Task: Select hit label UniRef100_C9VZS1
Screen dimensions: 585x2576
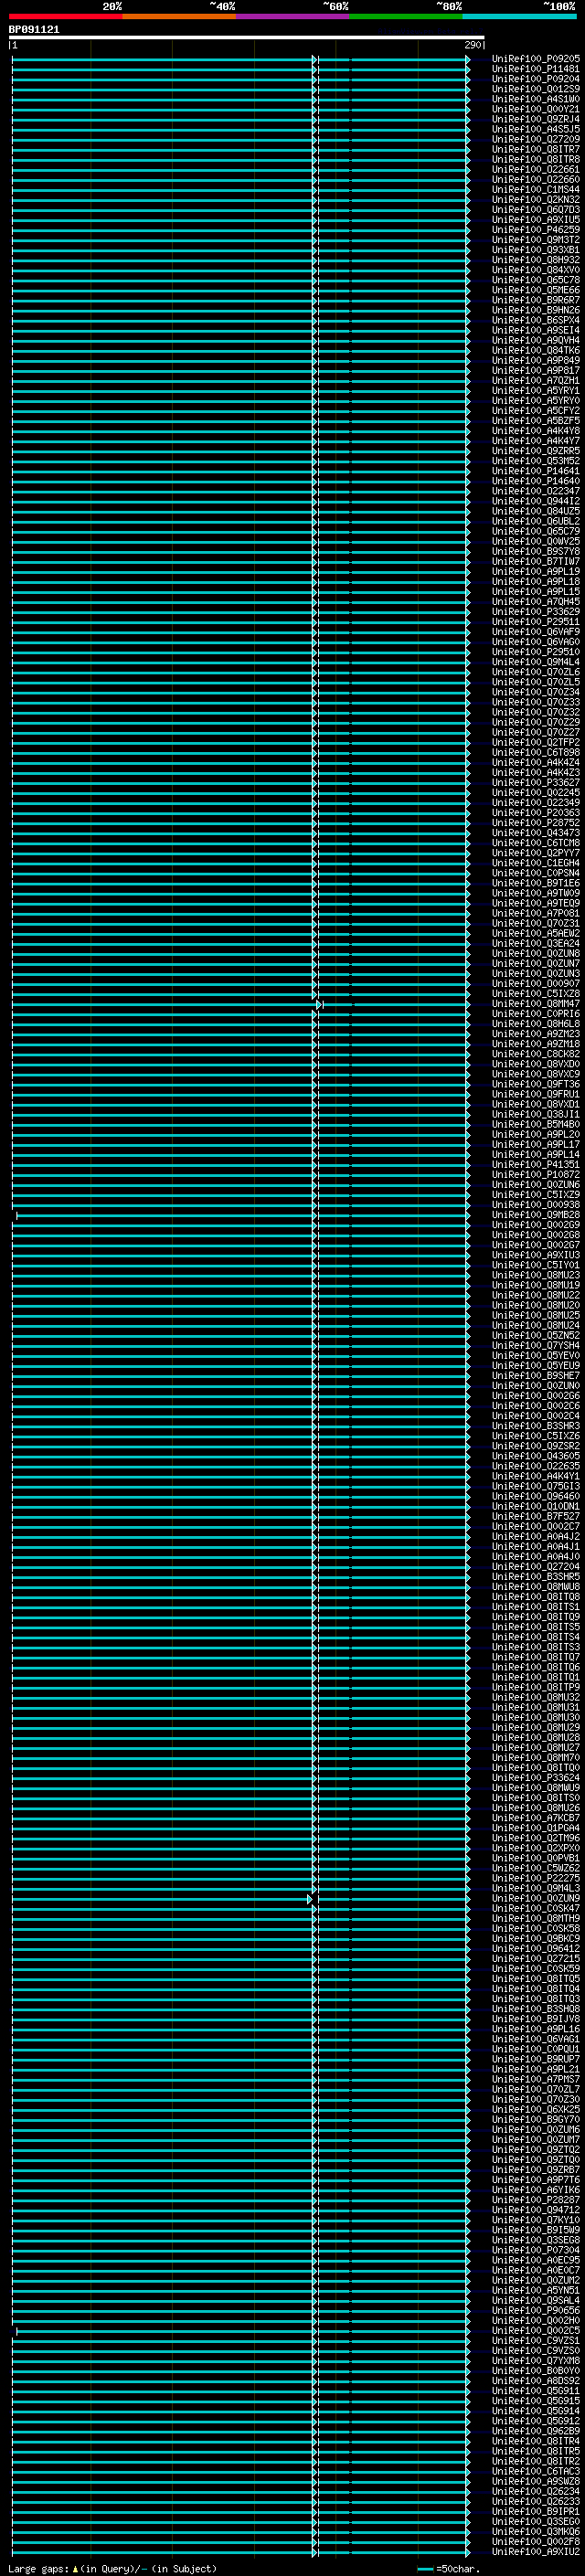Action: point(536,2340)
